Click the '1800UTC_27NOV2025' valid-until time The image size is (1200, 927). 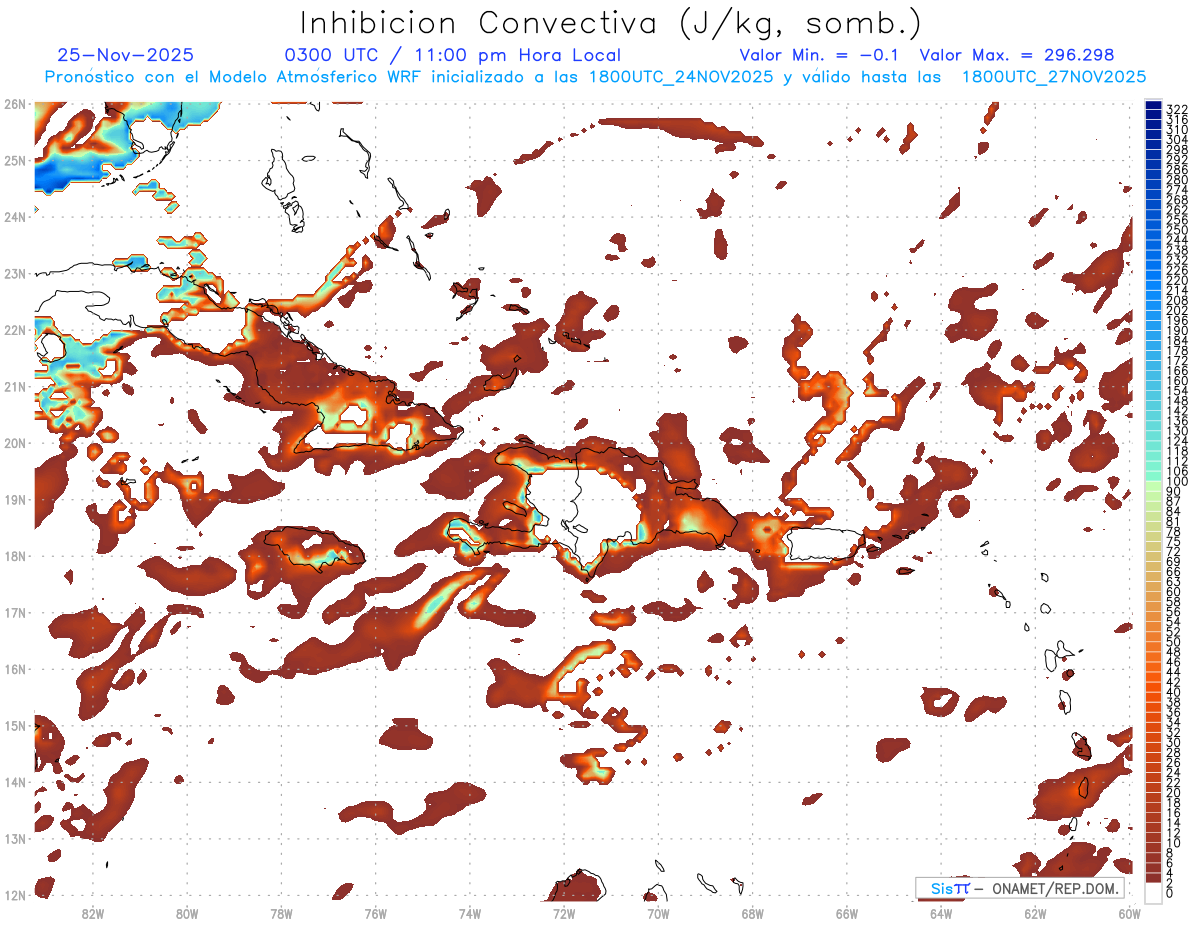1053,77
